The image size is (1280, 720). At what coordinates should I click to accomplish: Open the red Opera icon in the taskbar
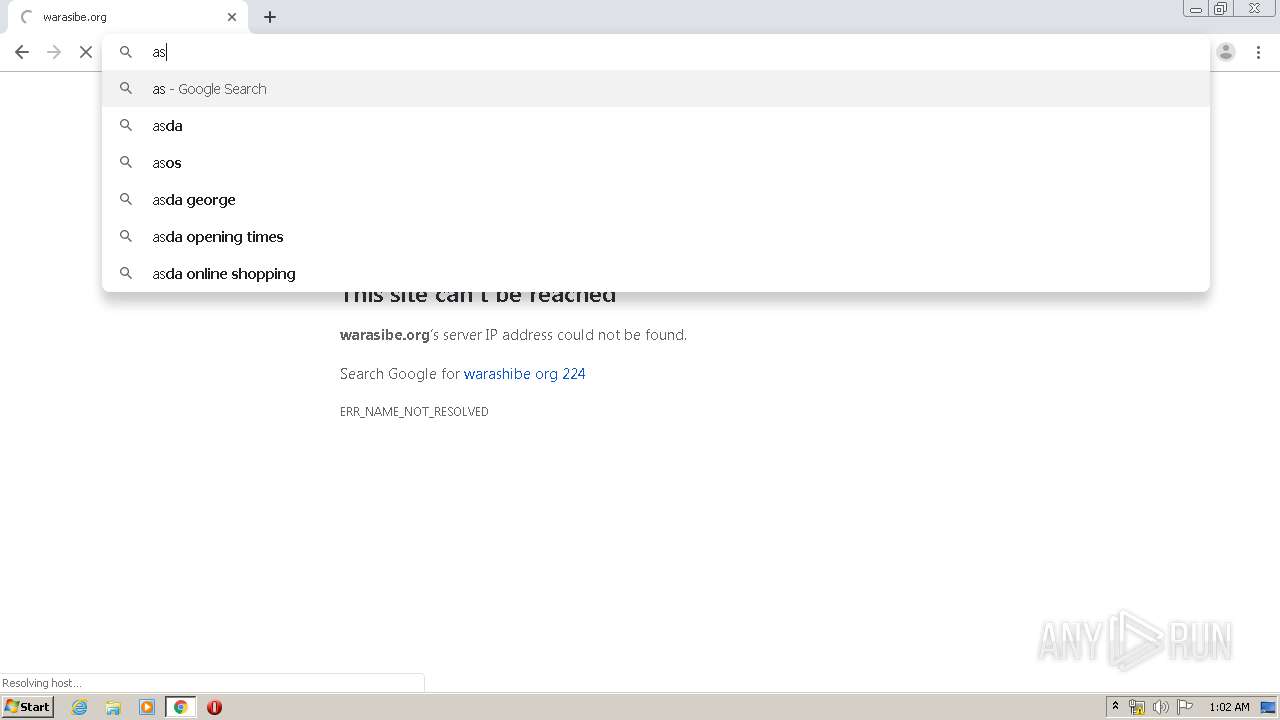(x=214, y=707)
